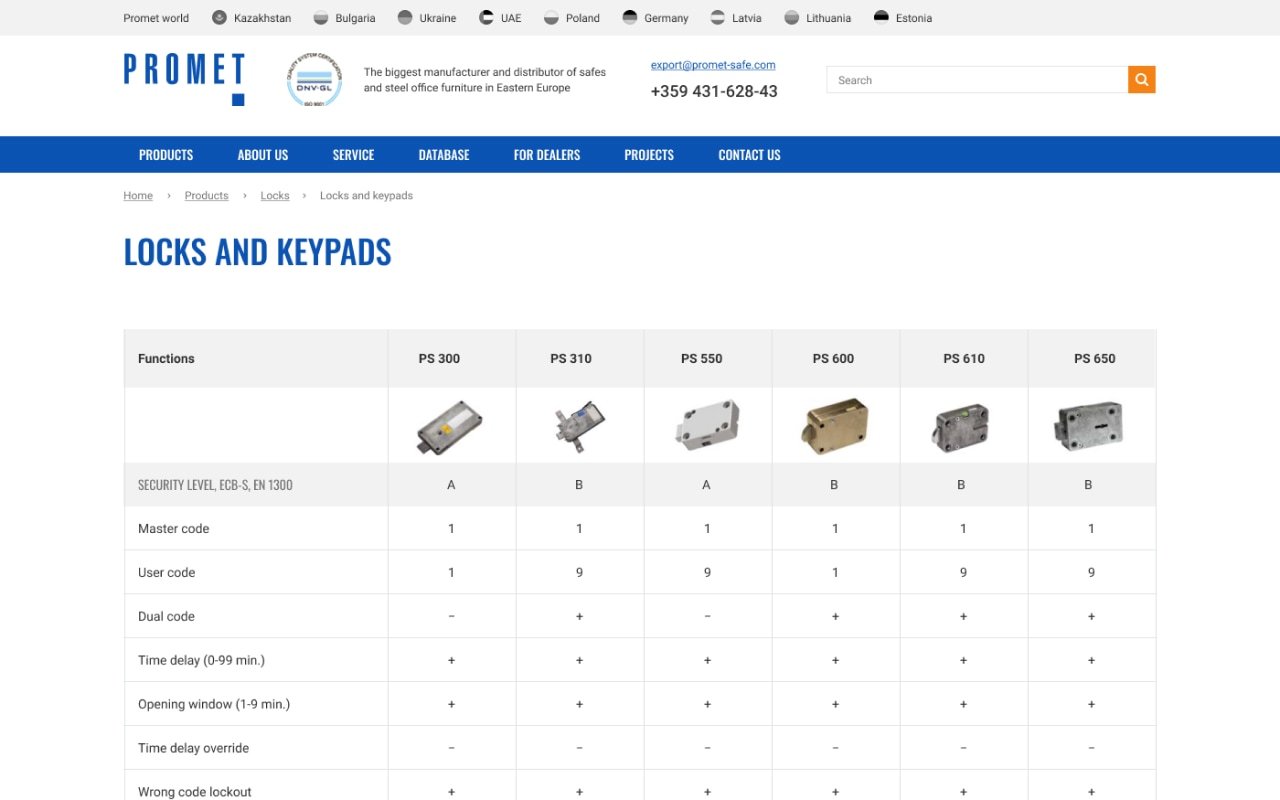Click the 'Locks and keypads' breadcrumb text
The width and height of the screenshot is (1280, 800).
click(x=366, y=196)
